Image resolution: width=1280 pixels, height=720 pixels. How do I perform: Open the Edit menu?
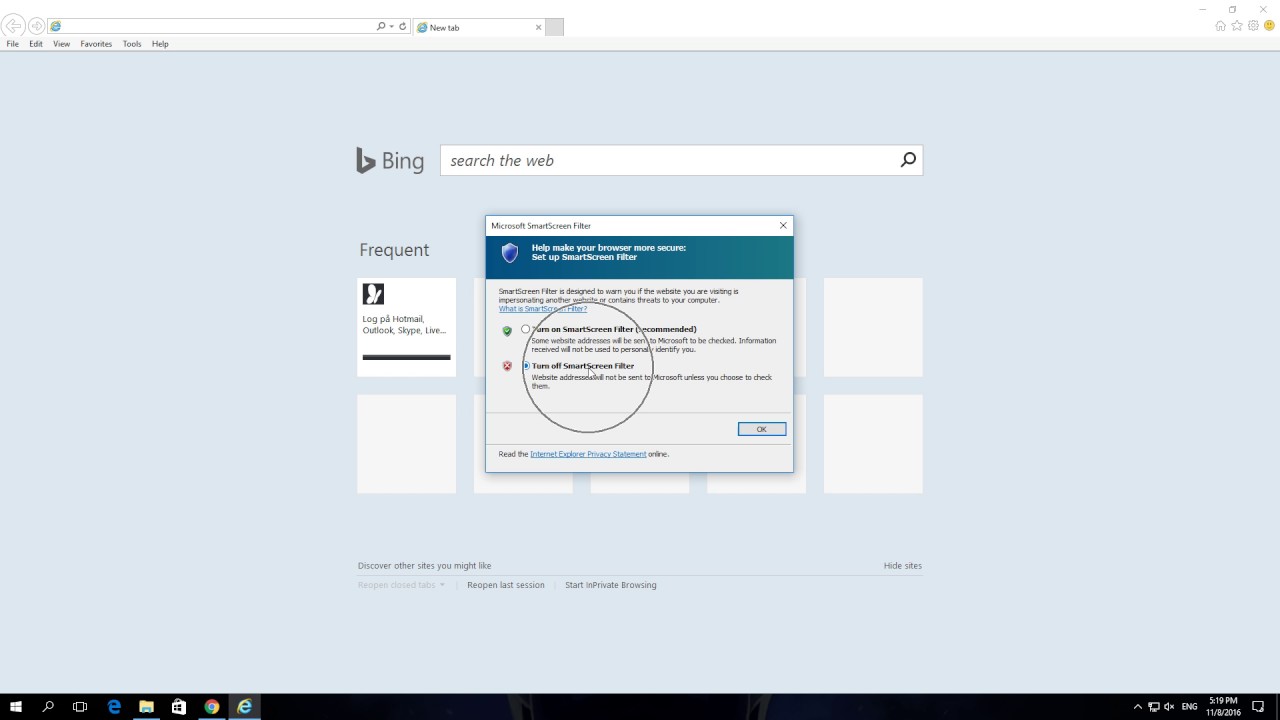pos(36,44)
